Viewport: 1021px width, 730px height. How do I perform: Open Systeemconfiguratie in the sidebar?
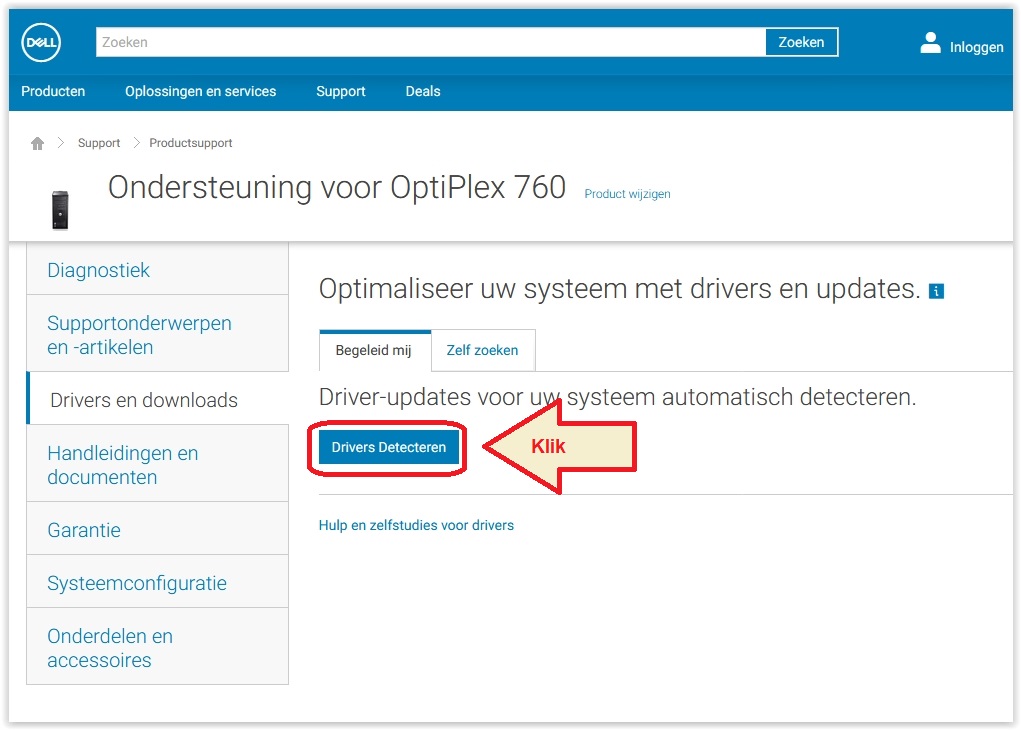coord(158,582)
